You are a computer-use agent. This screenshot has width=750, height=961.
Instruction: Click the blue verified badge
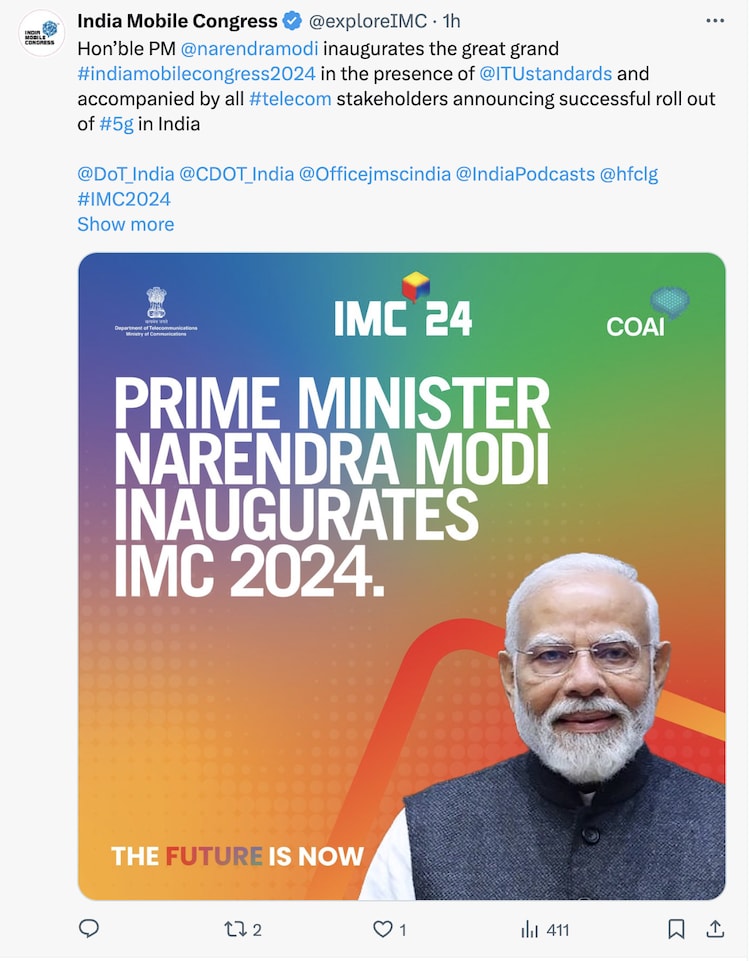(x=293, y=21)
